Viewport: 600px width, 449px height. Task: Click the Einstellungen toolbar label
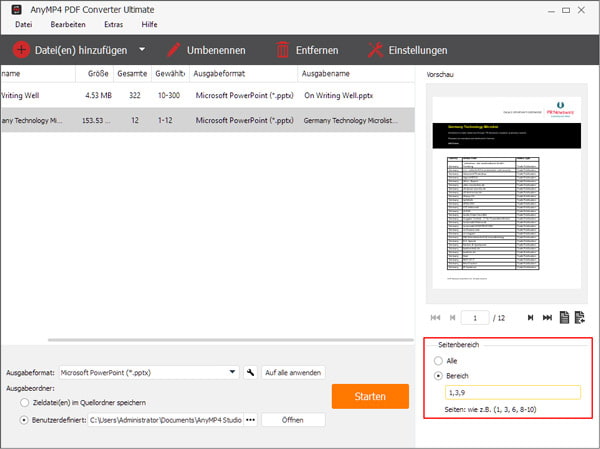point(418,50)
